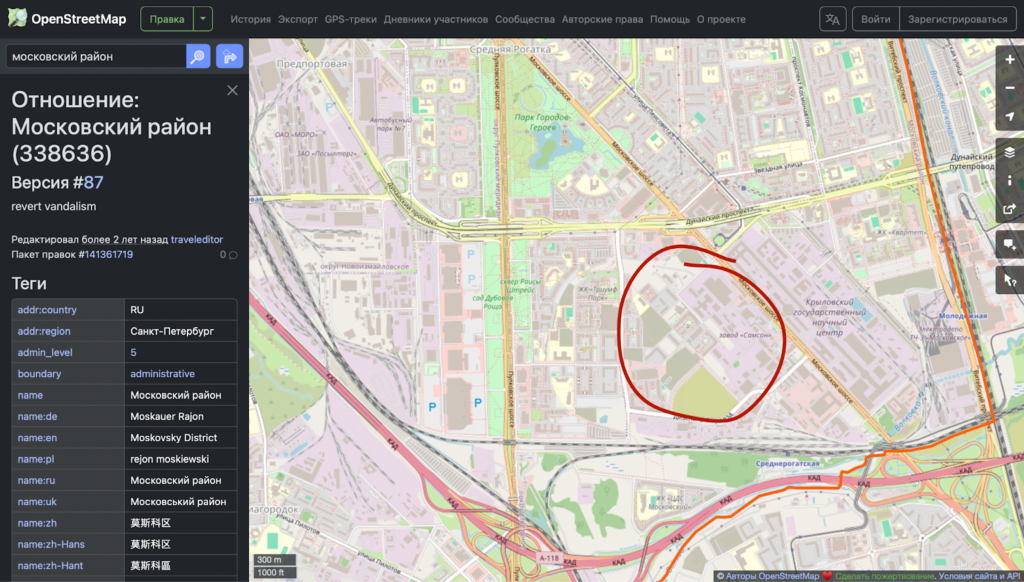Screen dimensions: 1024x582
Task: Open the map legend info
Action: pos(1009,181)
